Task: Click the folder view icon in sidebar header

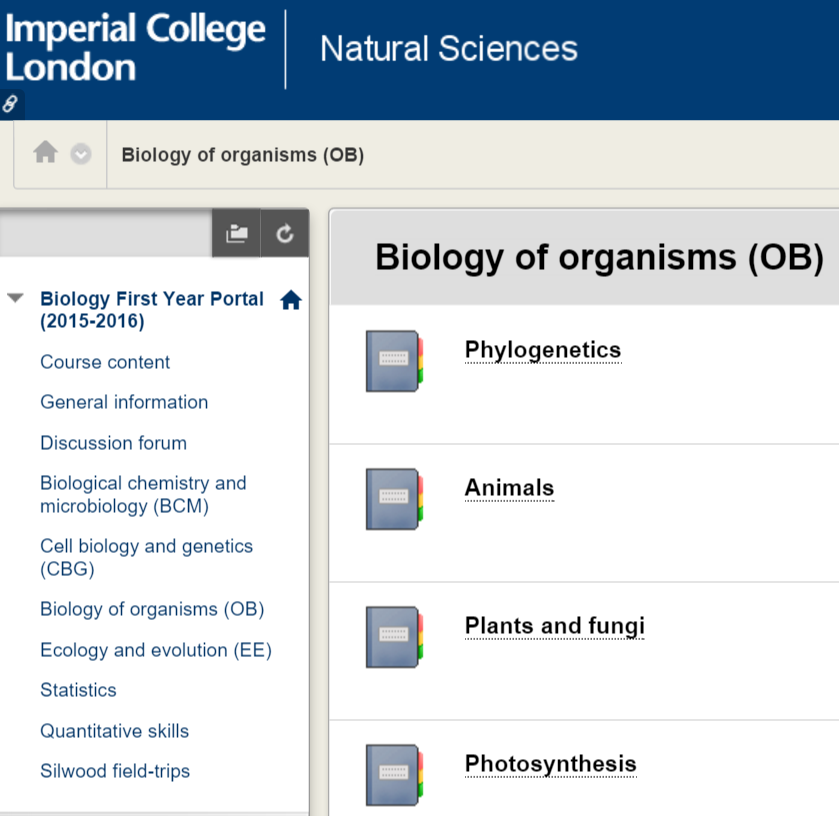Action: 236,233
